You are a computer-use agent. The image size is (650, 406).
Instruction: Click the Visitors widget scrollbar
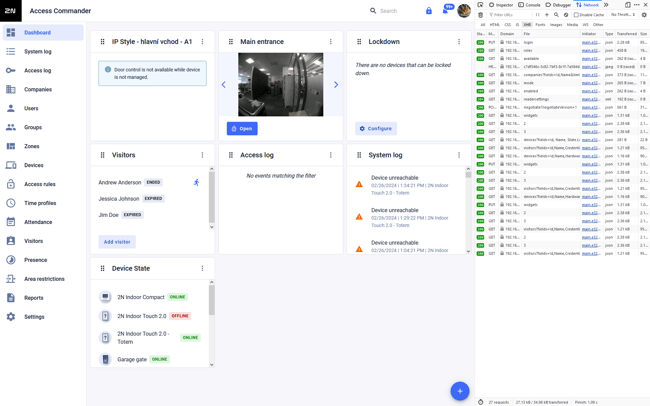click(212, 197)
